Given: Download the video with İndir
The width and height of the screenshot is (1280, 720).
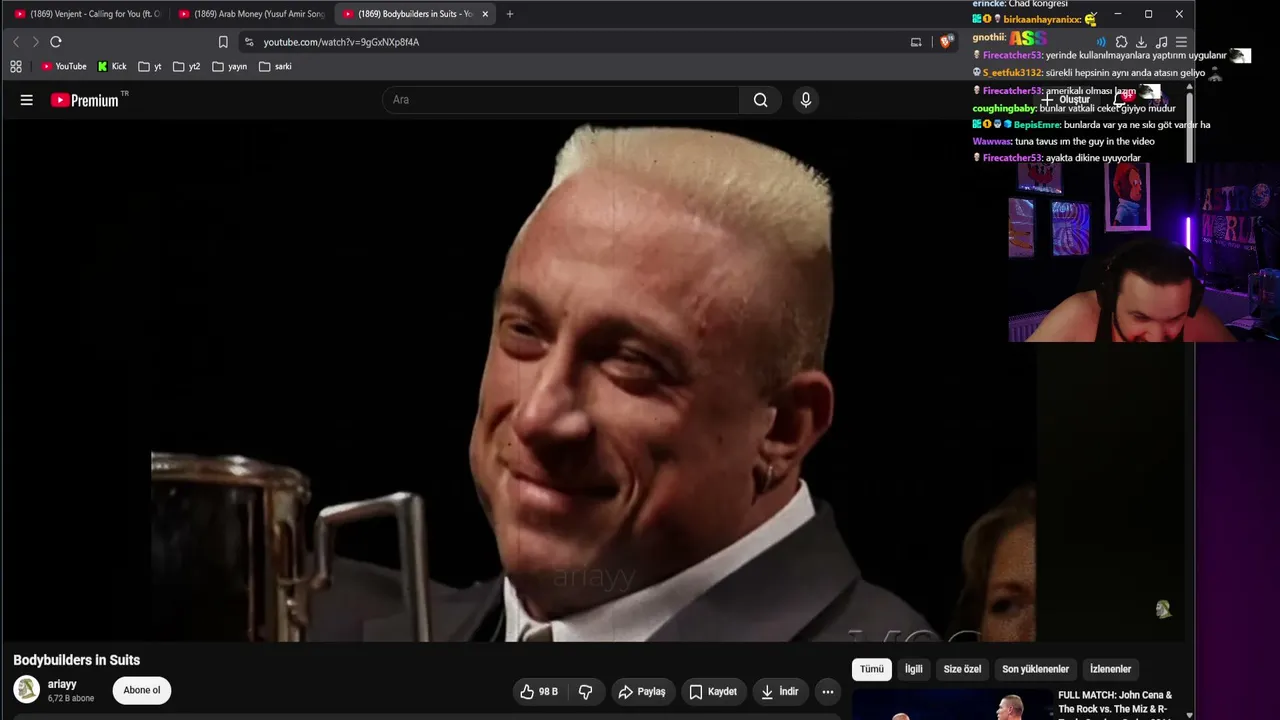Looking at the screenshot, I should point(780,691).
